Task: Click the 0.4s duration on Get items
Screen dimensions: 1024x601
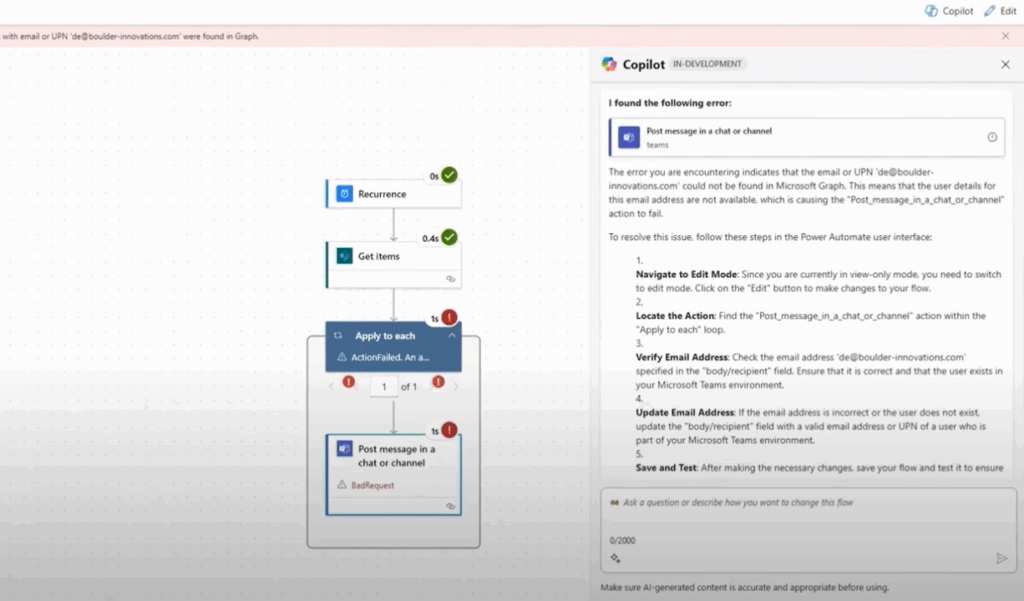Action: [430, 238]
